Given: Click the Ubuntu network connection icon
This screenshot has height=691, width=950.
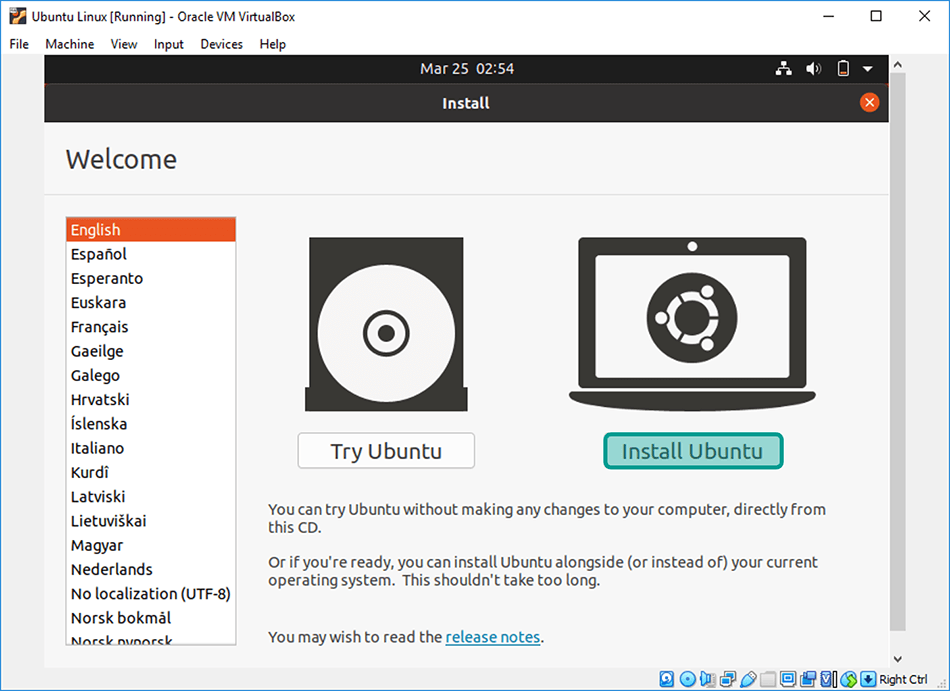Looking at the screenshot, I should click(783, 68).
